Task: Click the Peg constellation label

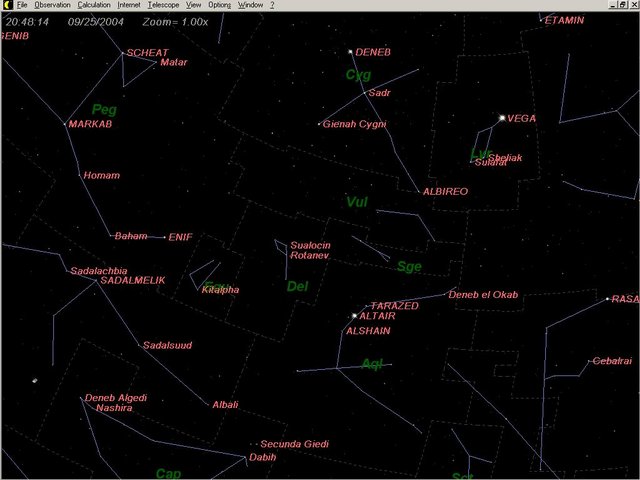Action: pos(103,109)
